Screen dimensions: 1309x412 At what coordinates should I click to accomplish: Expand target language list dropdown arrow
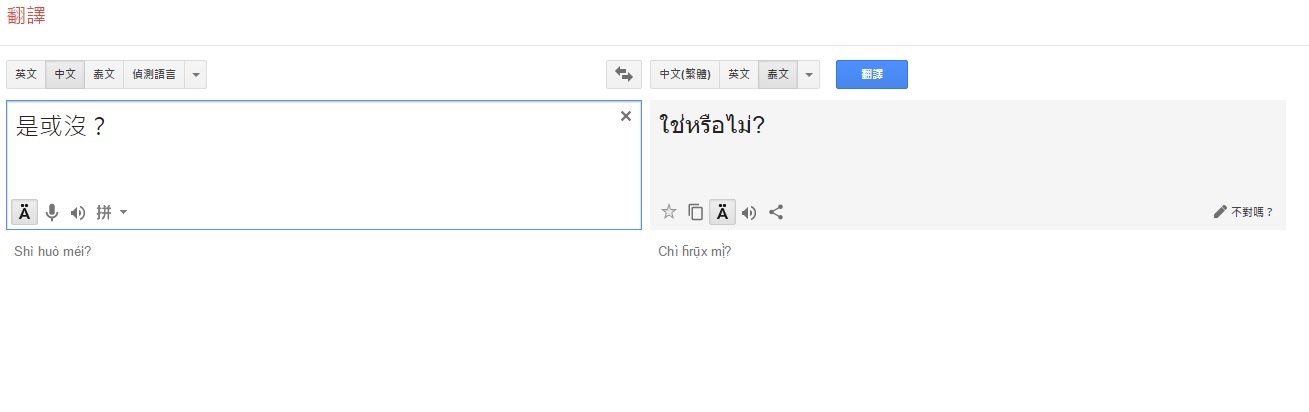coord(809,74)
